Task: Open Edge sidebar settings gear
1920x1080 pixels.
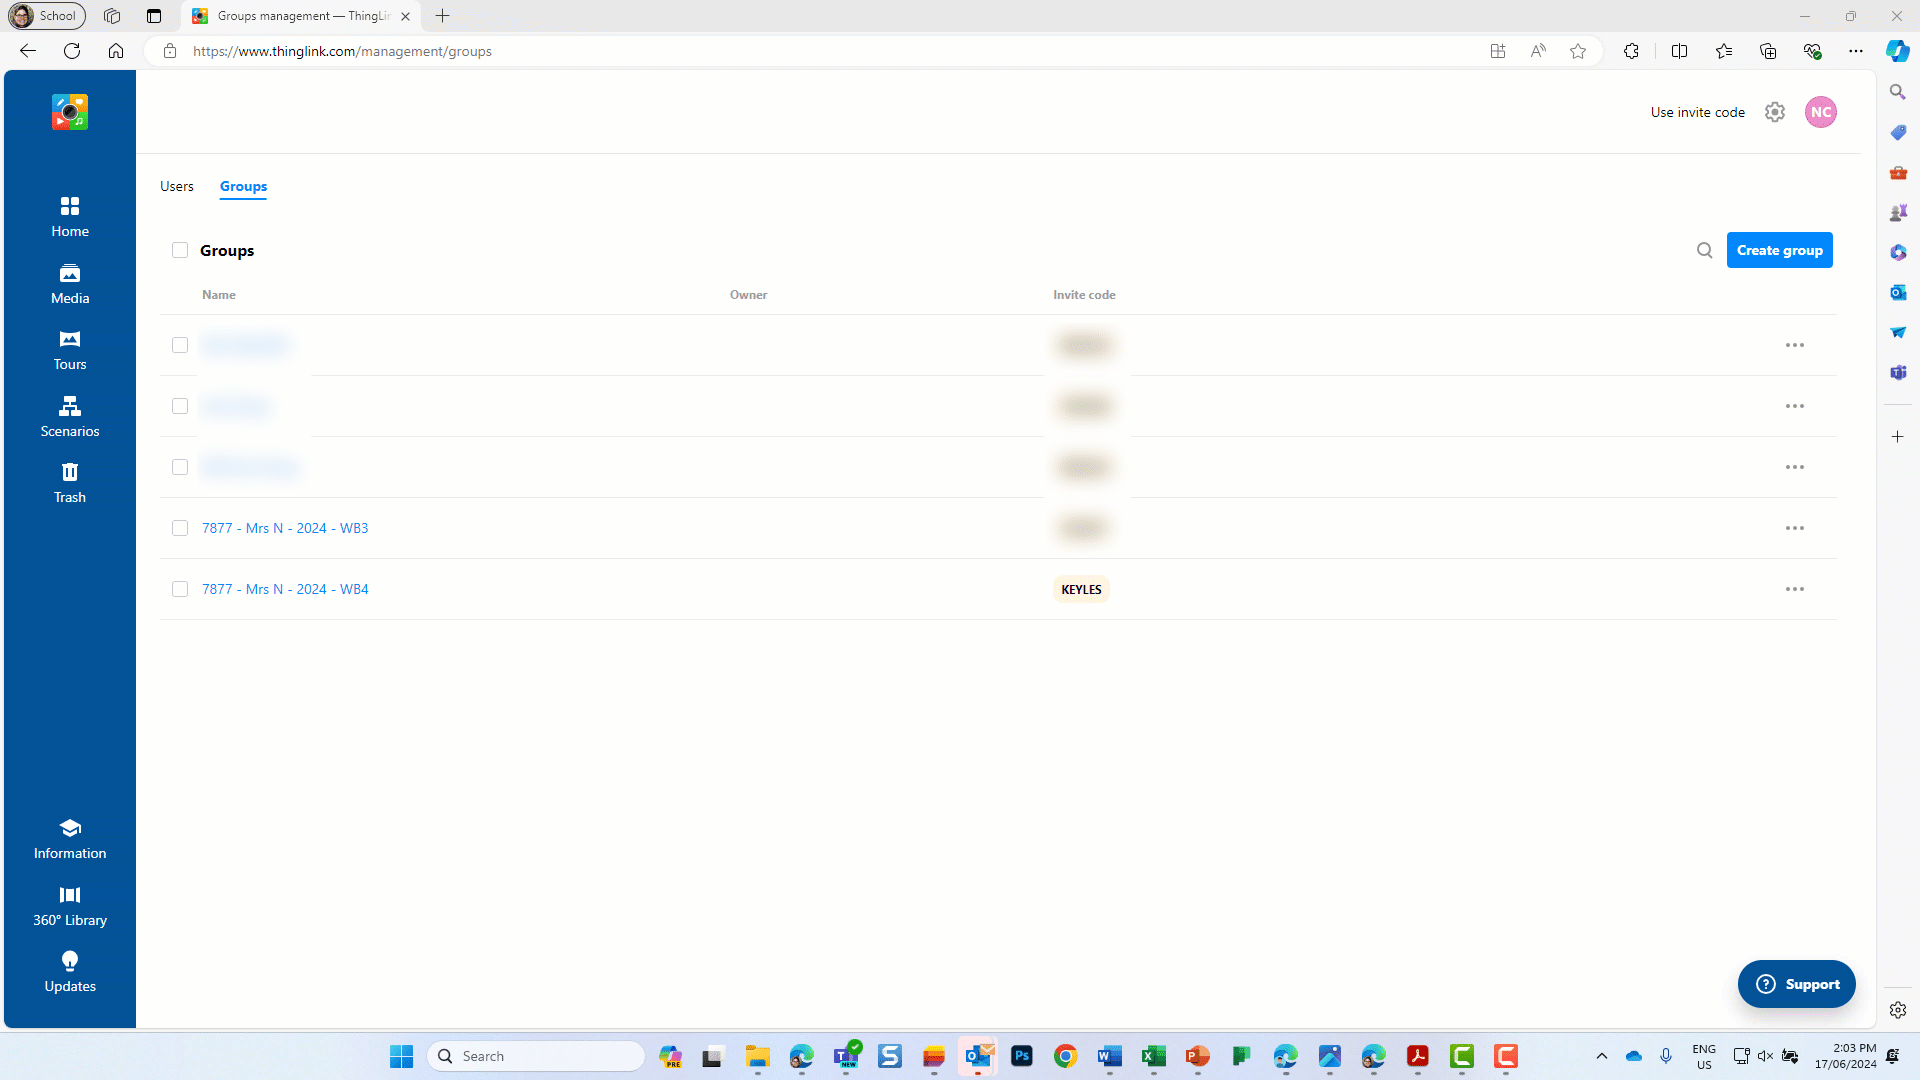Action: [1898, 1010]
